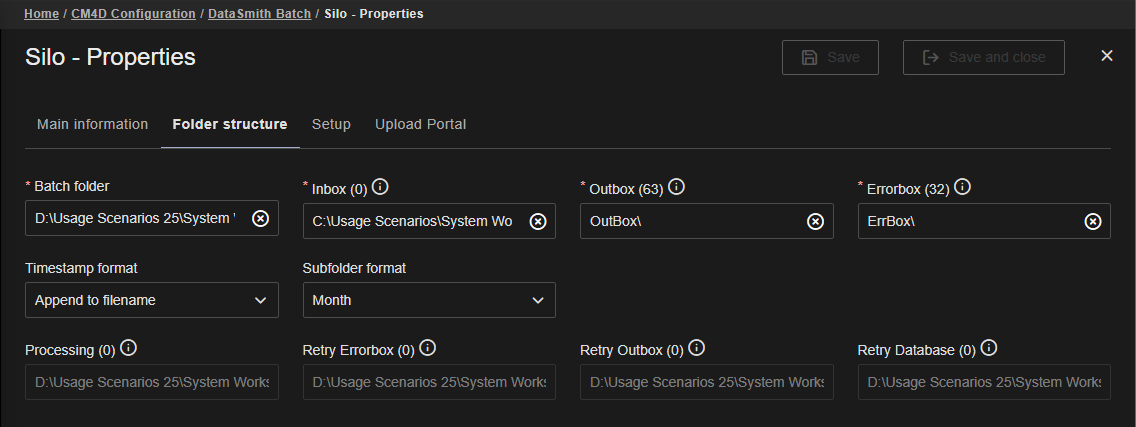The height and width of the screenshot is (427, 1136).
Task: Click info icon beside Retry Database
Action: [989, 349]
